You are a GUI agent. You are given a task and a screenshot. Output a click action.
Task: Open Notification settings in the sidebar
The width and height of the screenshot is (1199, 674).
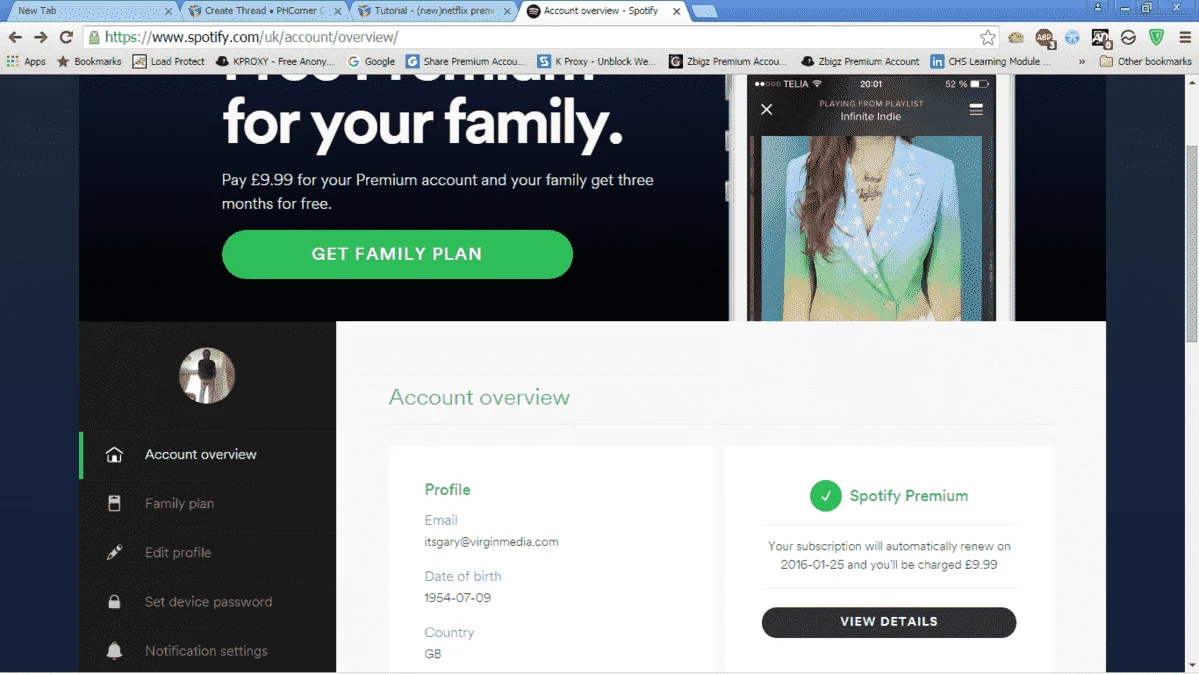(207, 650)
